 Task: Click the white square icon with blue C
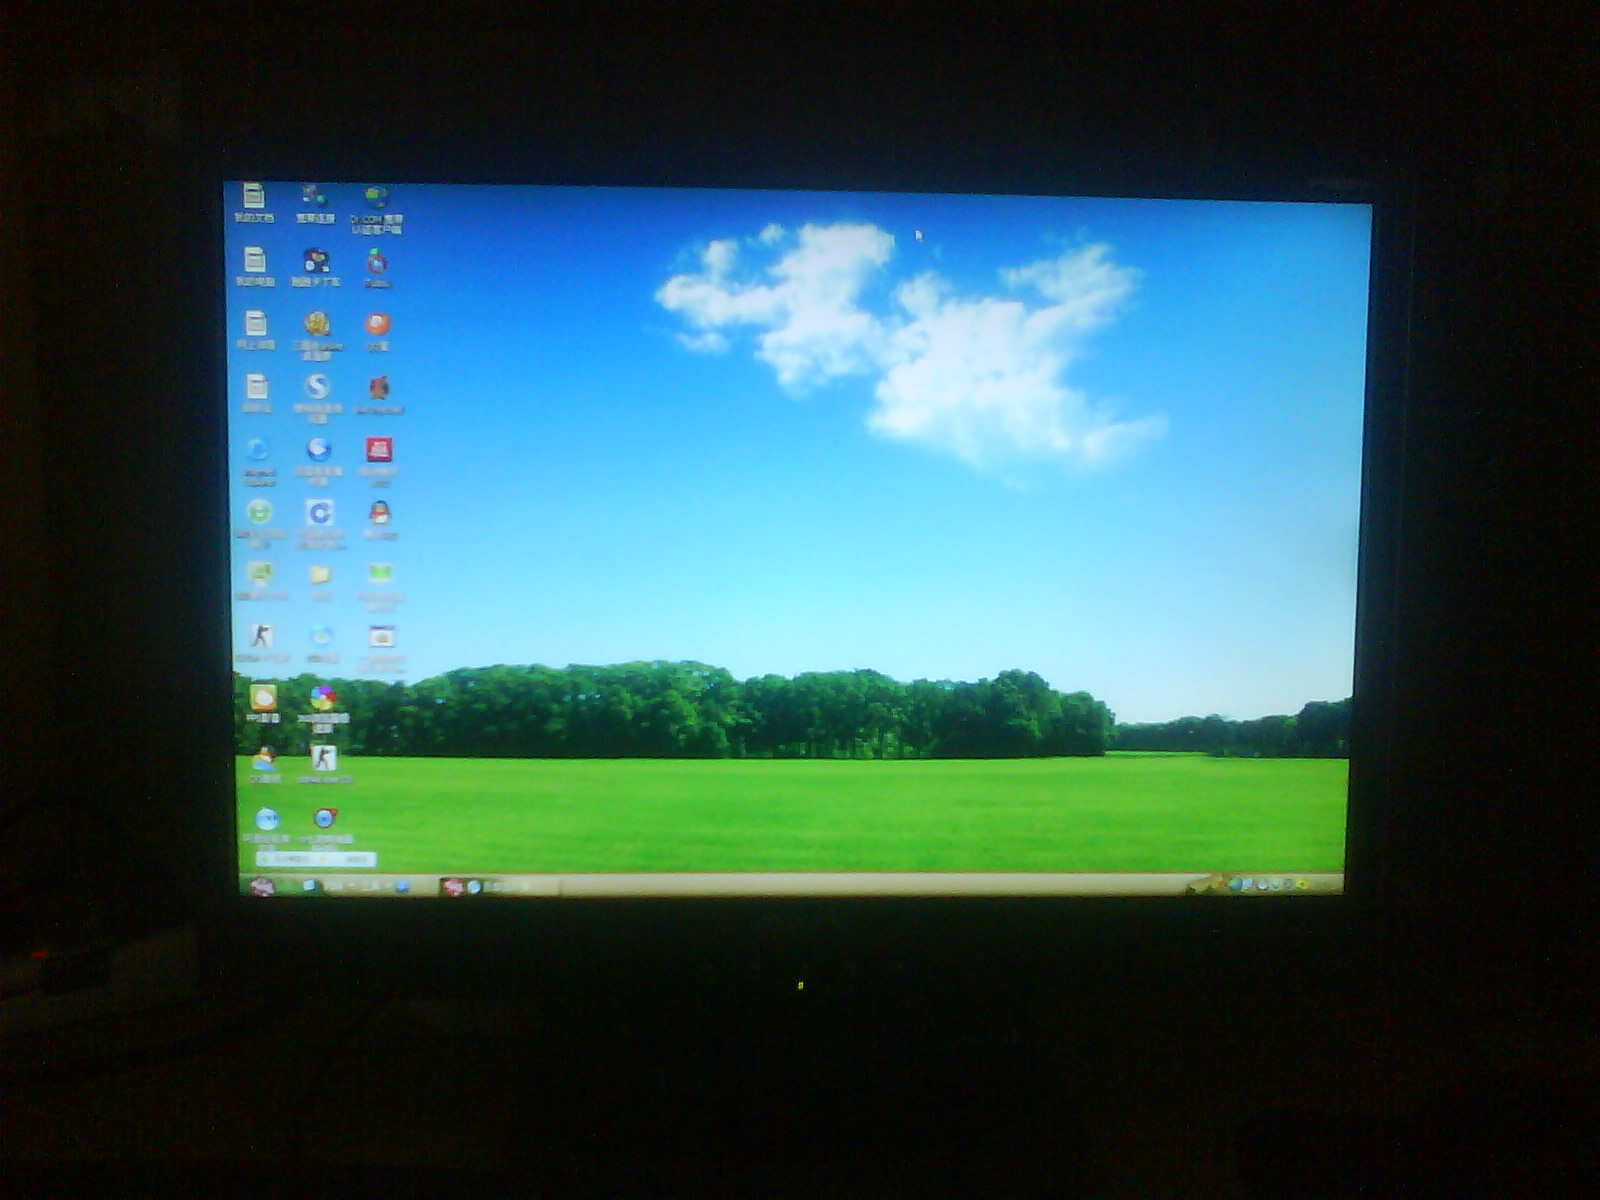(319, 513)
